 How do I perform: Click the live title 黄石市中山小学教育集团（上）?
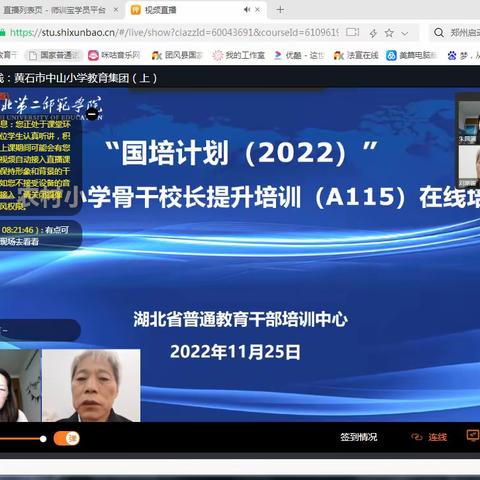click(x=85, y=78)
